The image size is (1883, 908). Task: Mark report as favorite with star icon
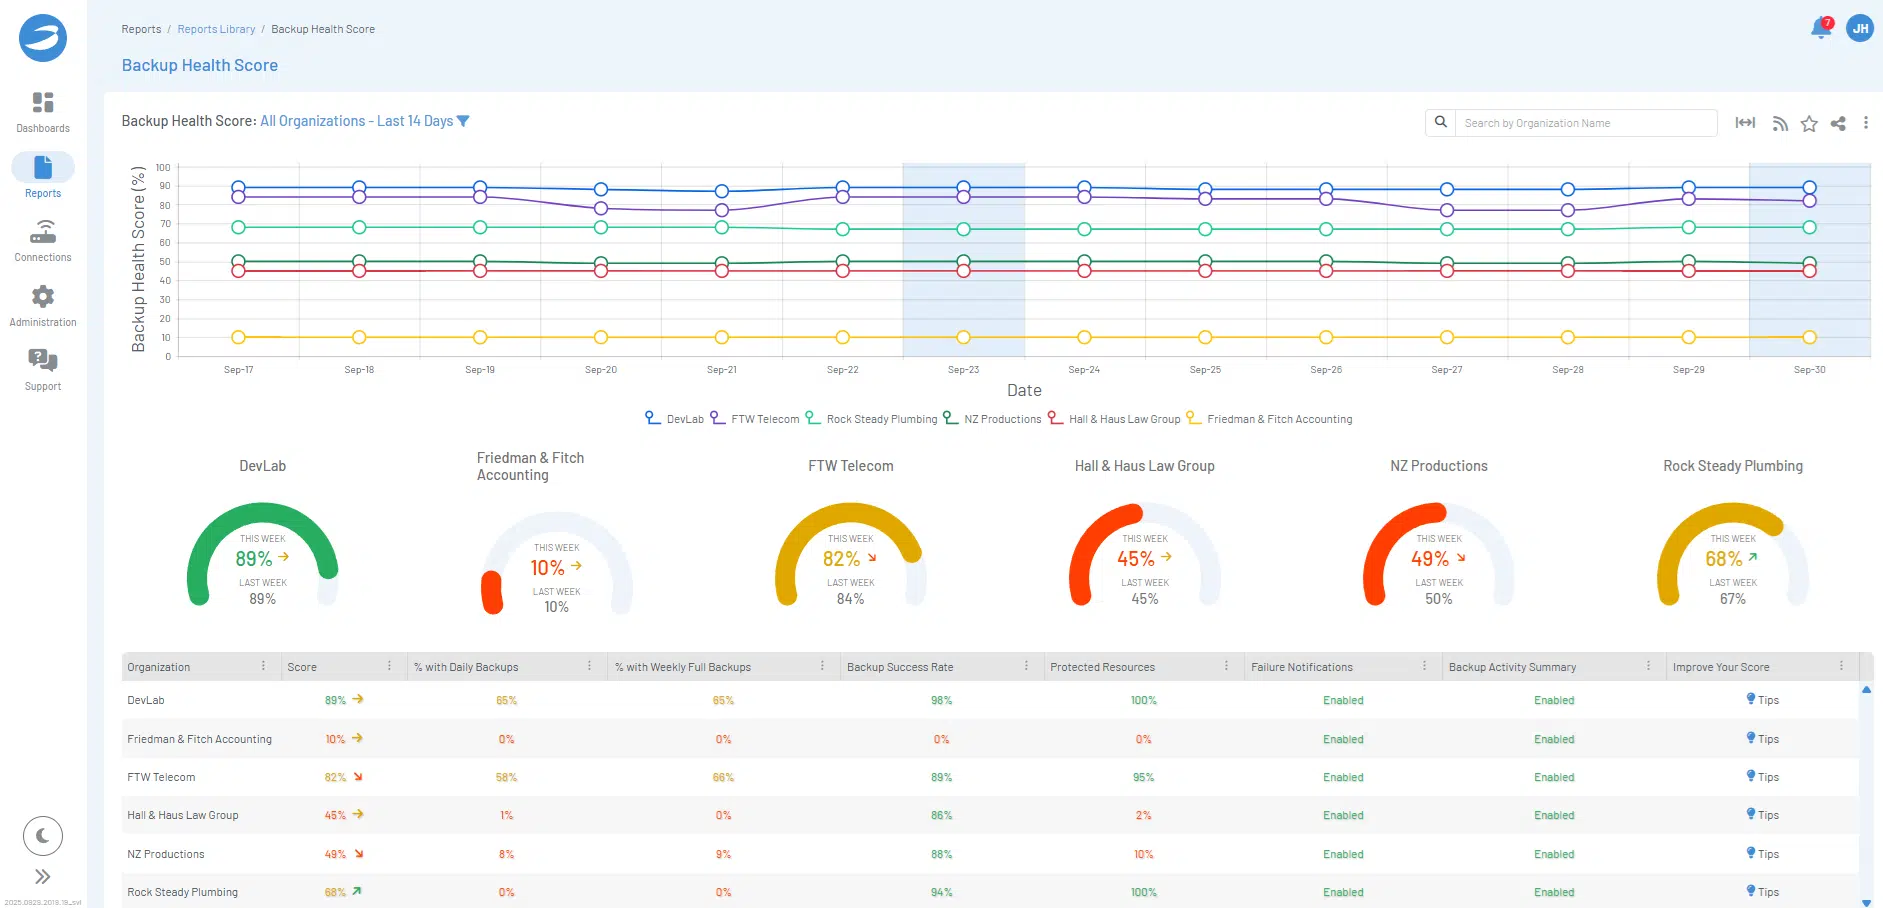coord(1809,123)
